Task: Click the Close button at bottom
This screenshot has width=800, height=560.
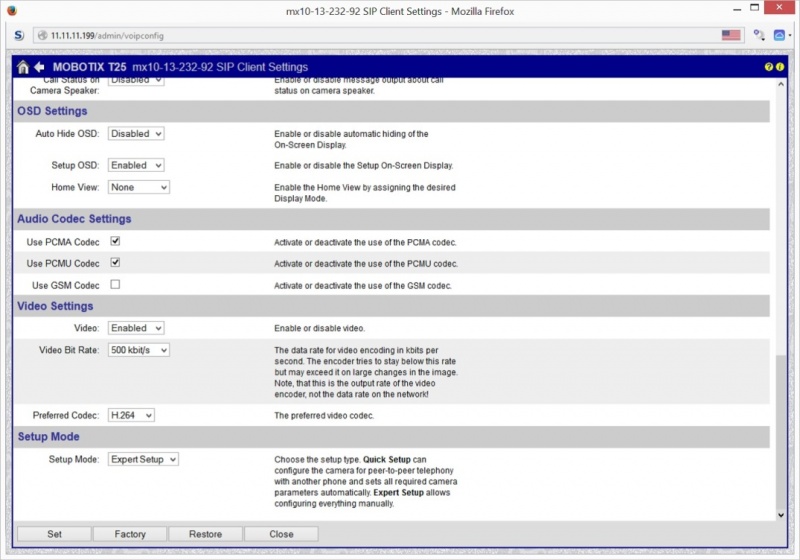Action: (x=281, y=534)
